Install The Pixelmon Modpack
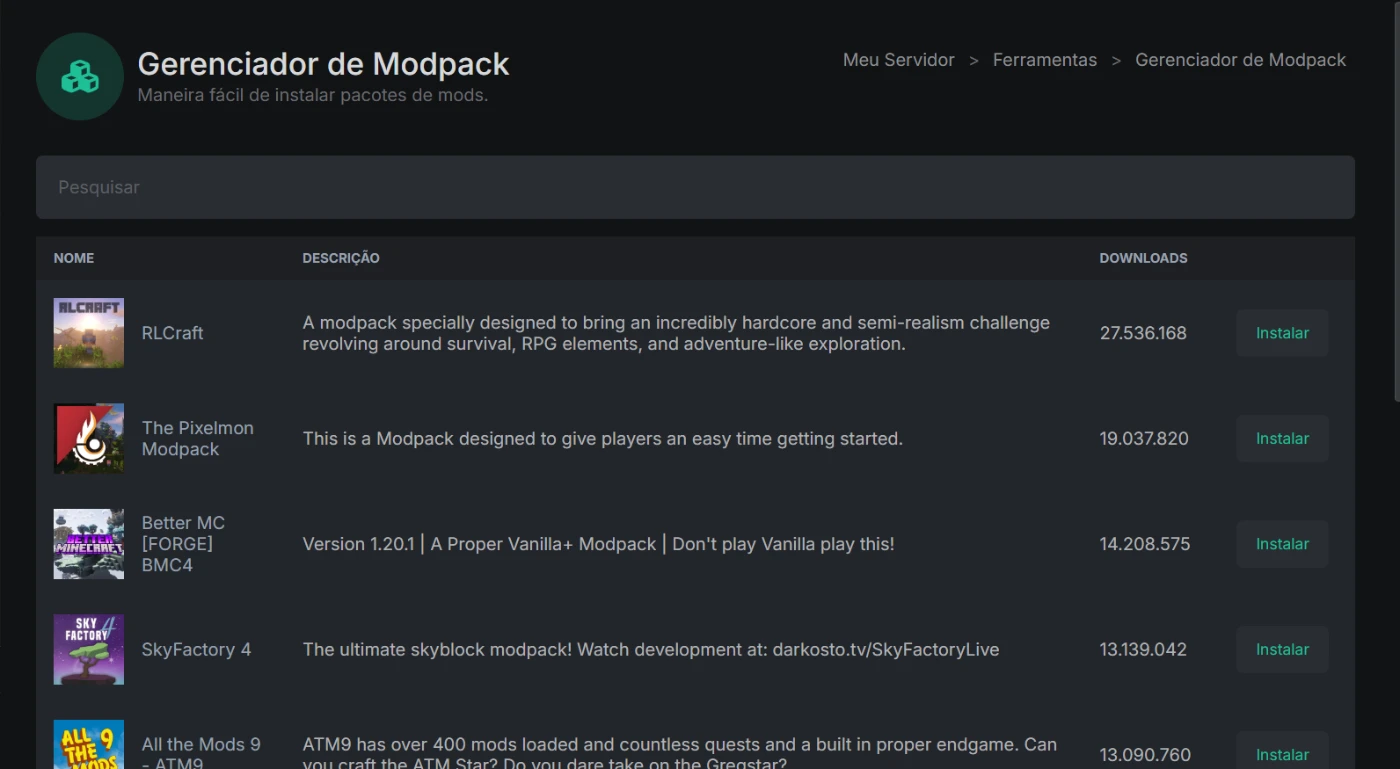 point(1282,439)
